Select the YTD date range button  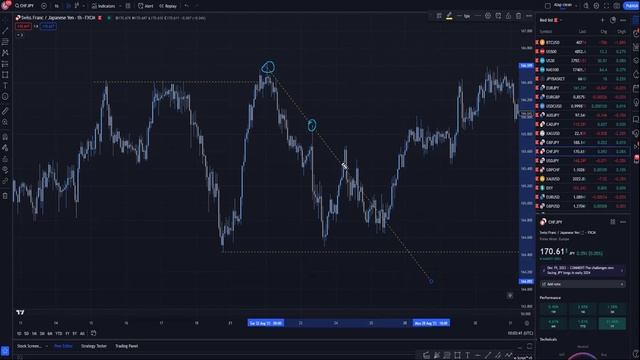[59, 333]
